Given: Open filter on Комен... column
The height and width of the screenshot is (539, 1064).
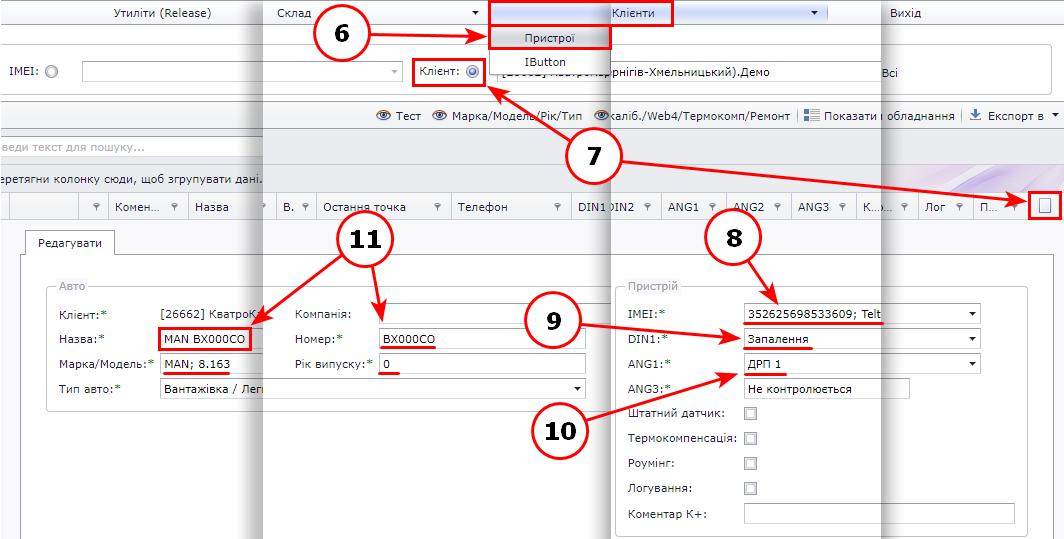Looking at the screenshot, I should pos(174,207).
